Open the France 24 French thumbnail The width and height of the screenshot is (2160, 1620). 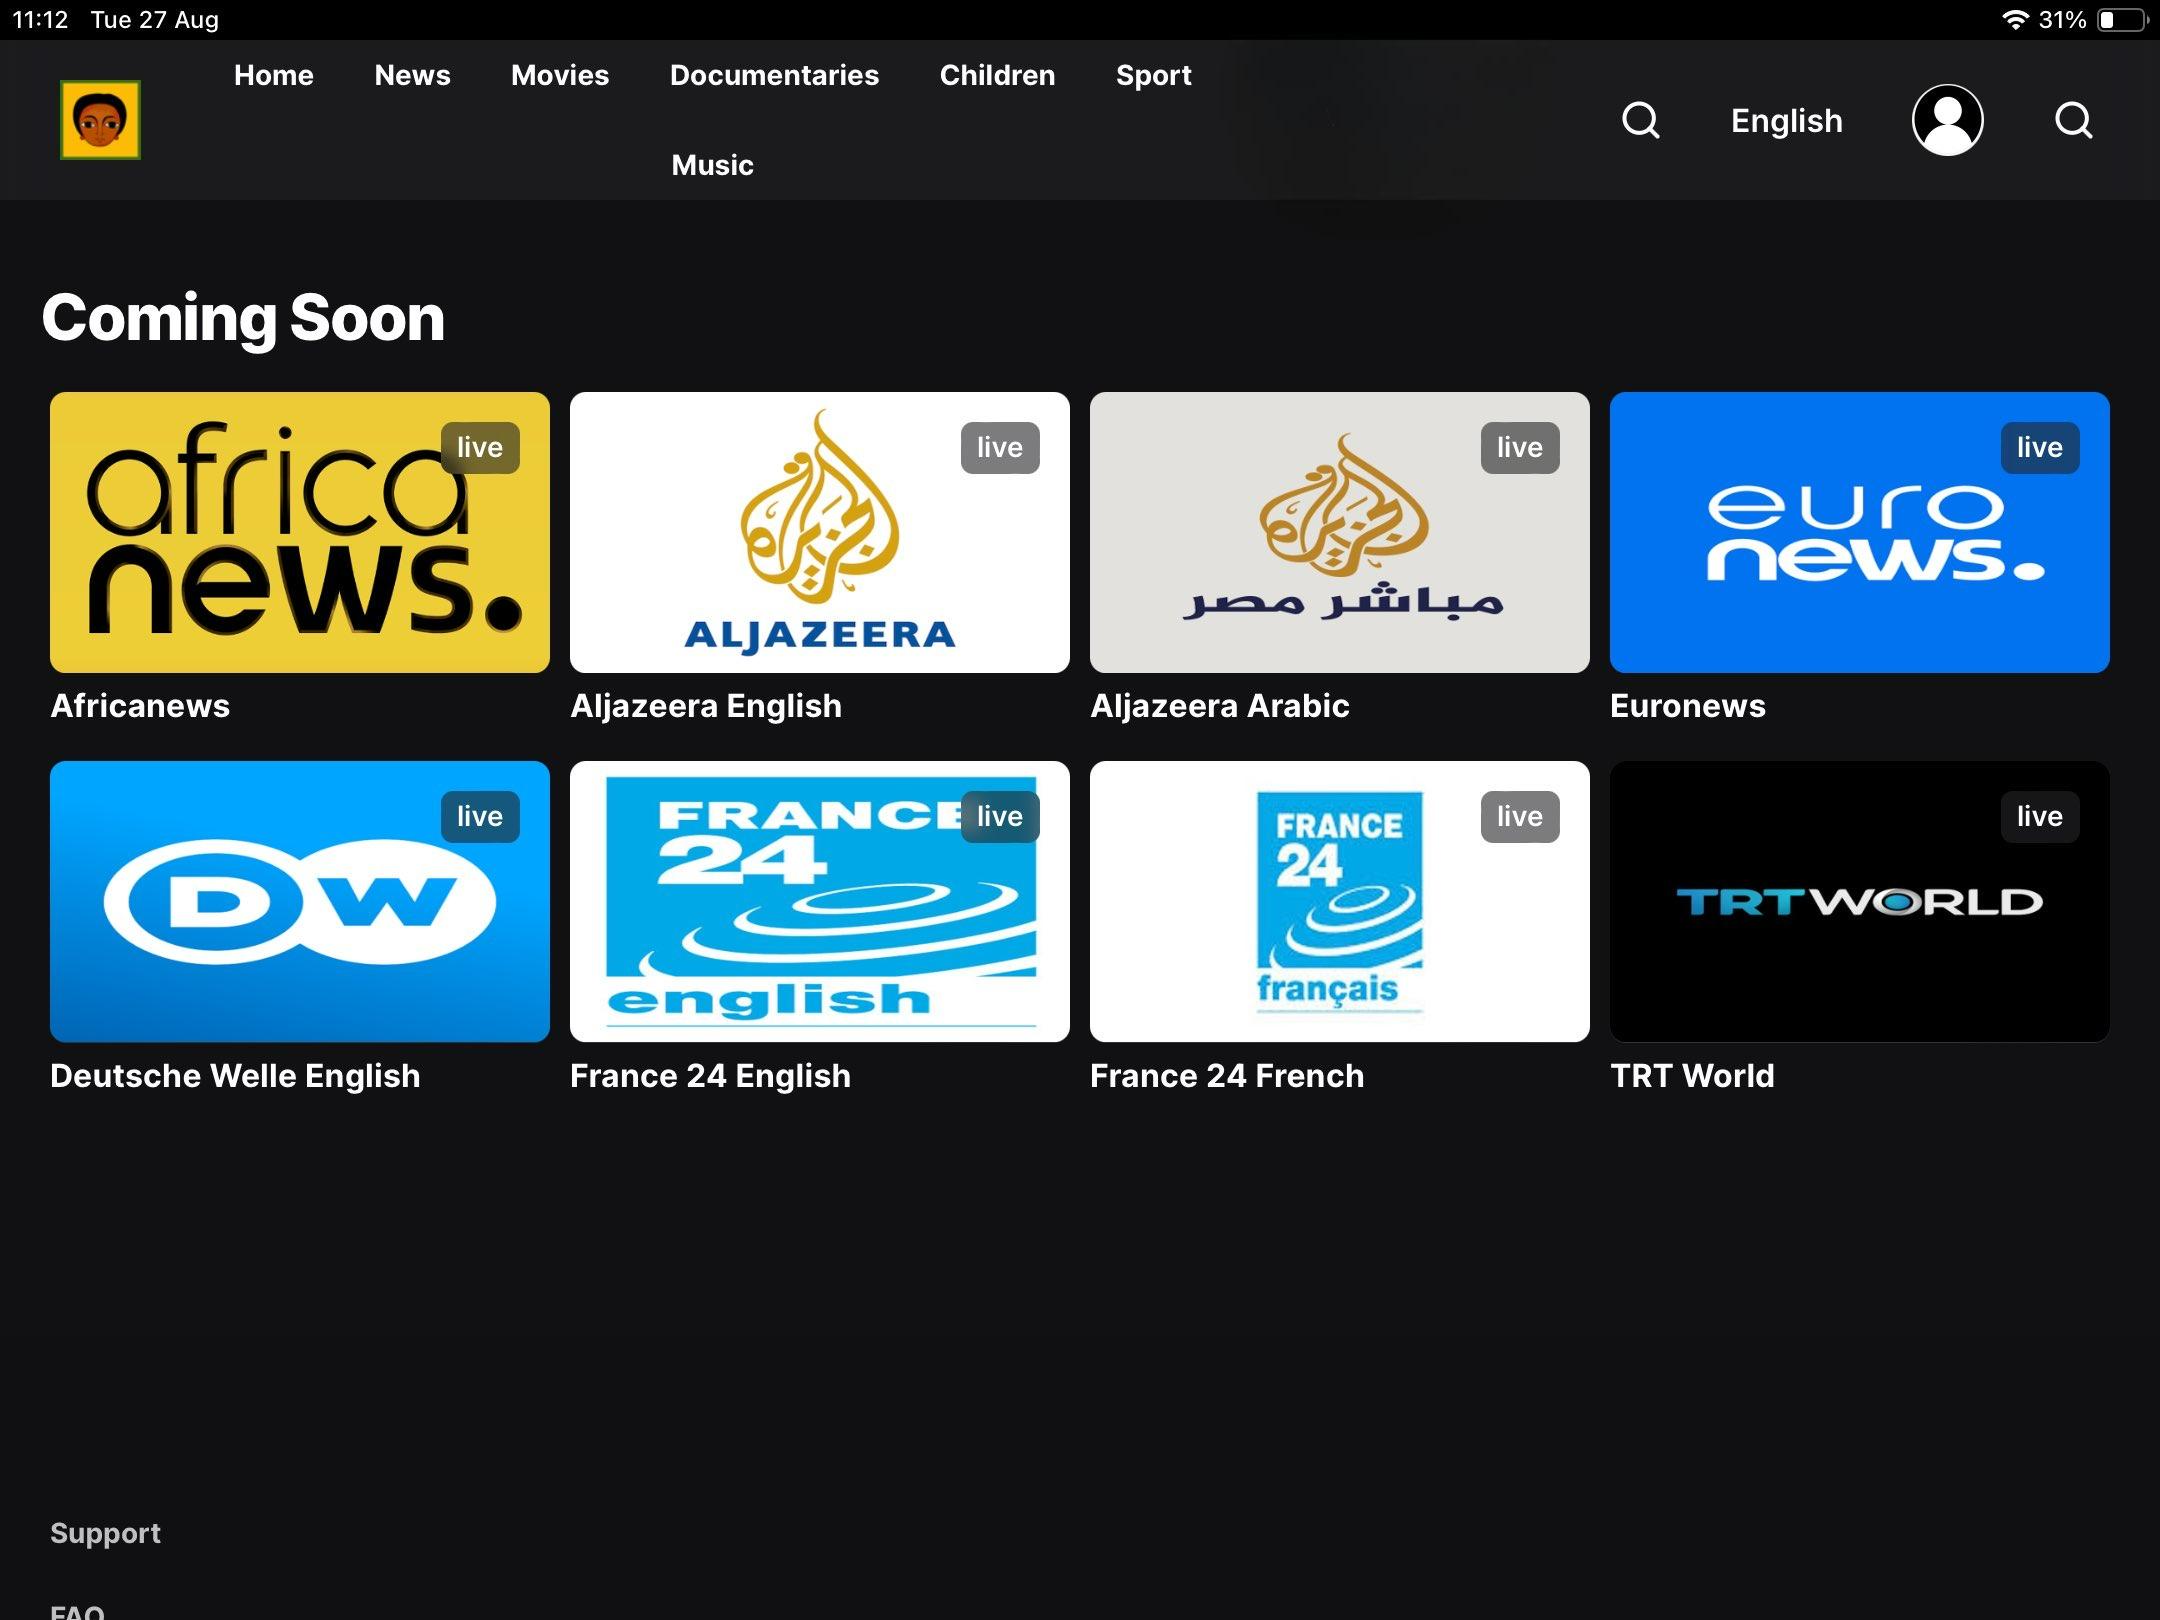1340,901
